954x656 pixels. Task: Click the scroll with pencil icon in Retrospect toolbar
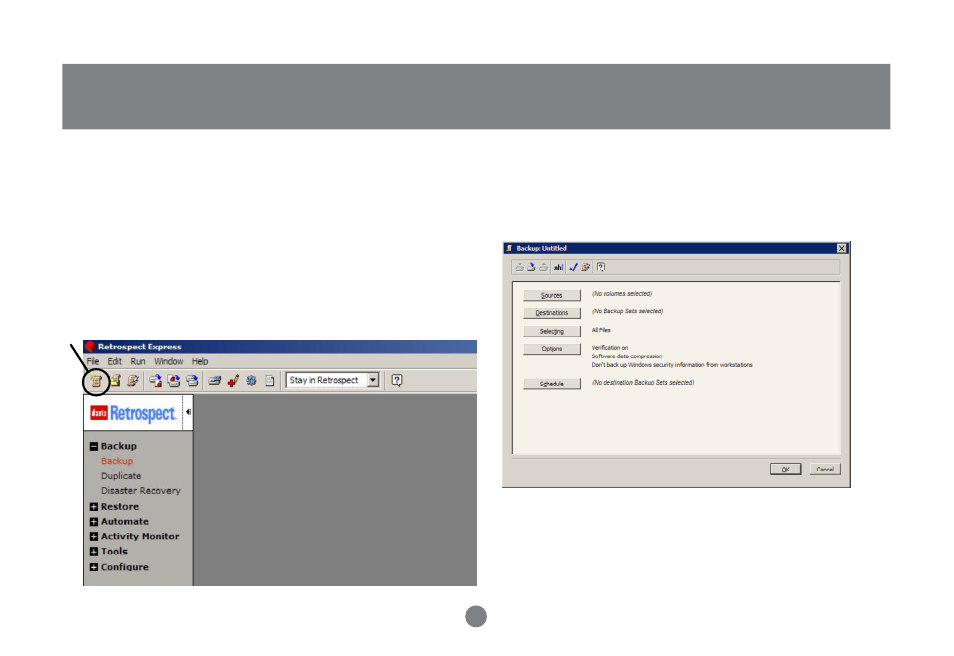pos(133,381)
